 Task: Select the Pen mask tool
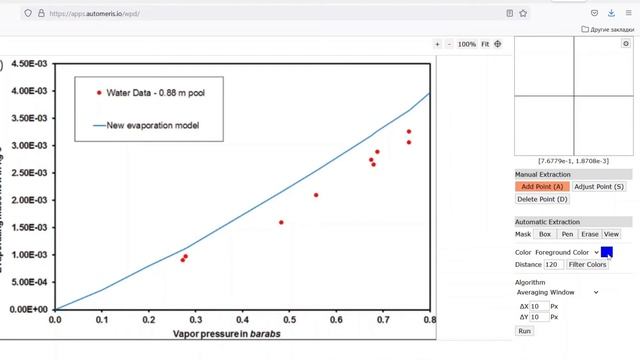(567, 234)
